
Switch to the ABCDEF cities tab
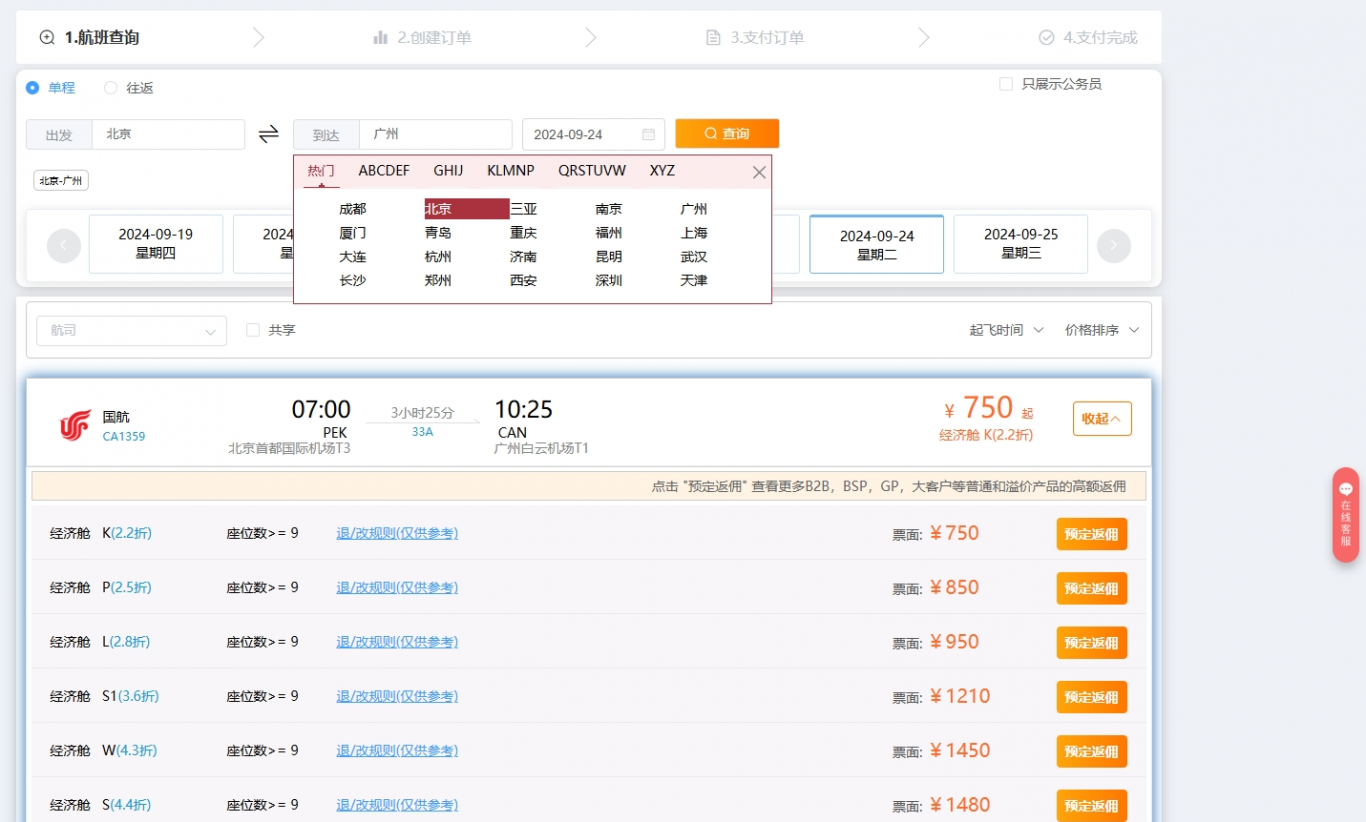[x=384, y=171]
